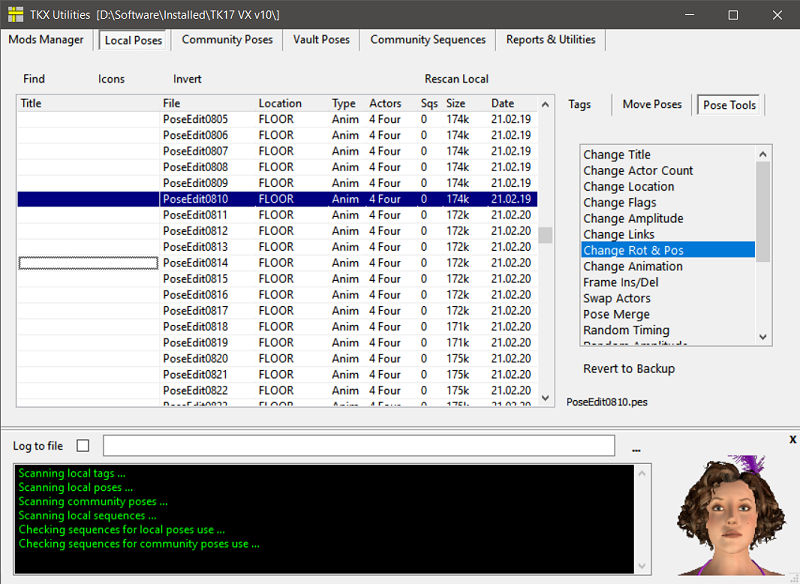Select the Pose Tools side tab

[x=729, y=105]
